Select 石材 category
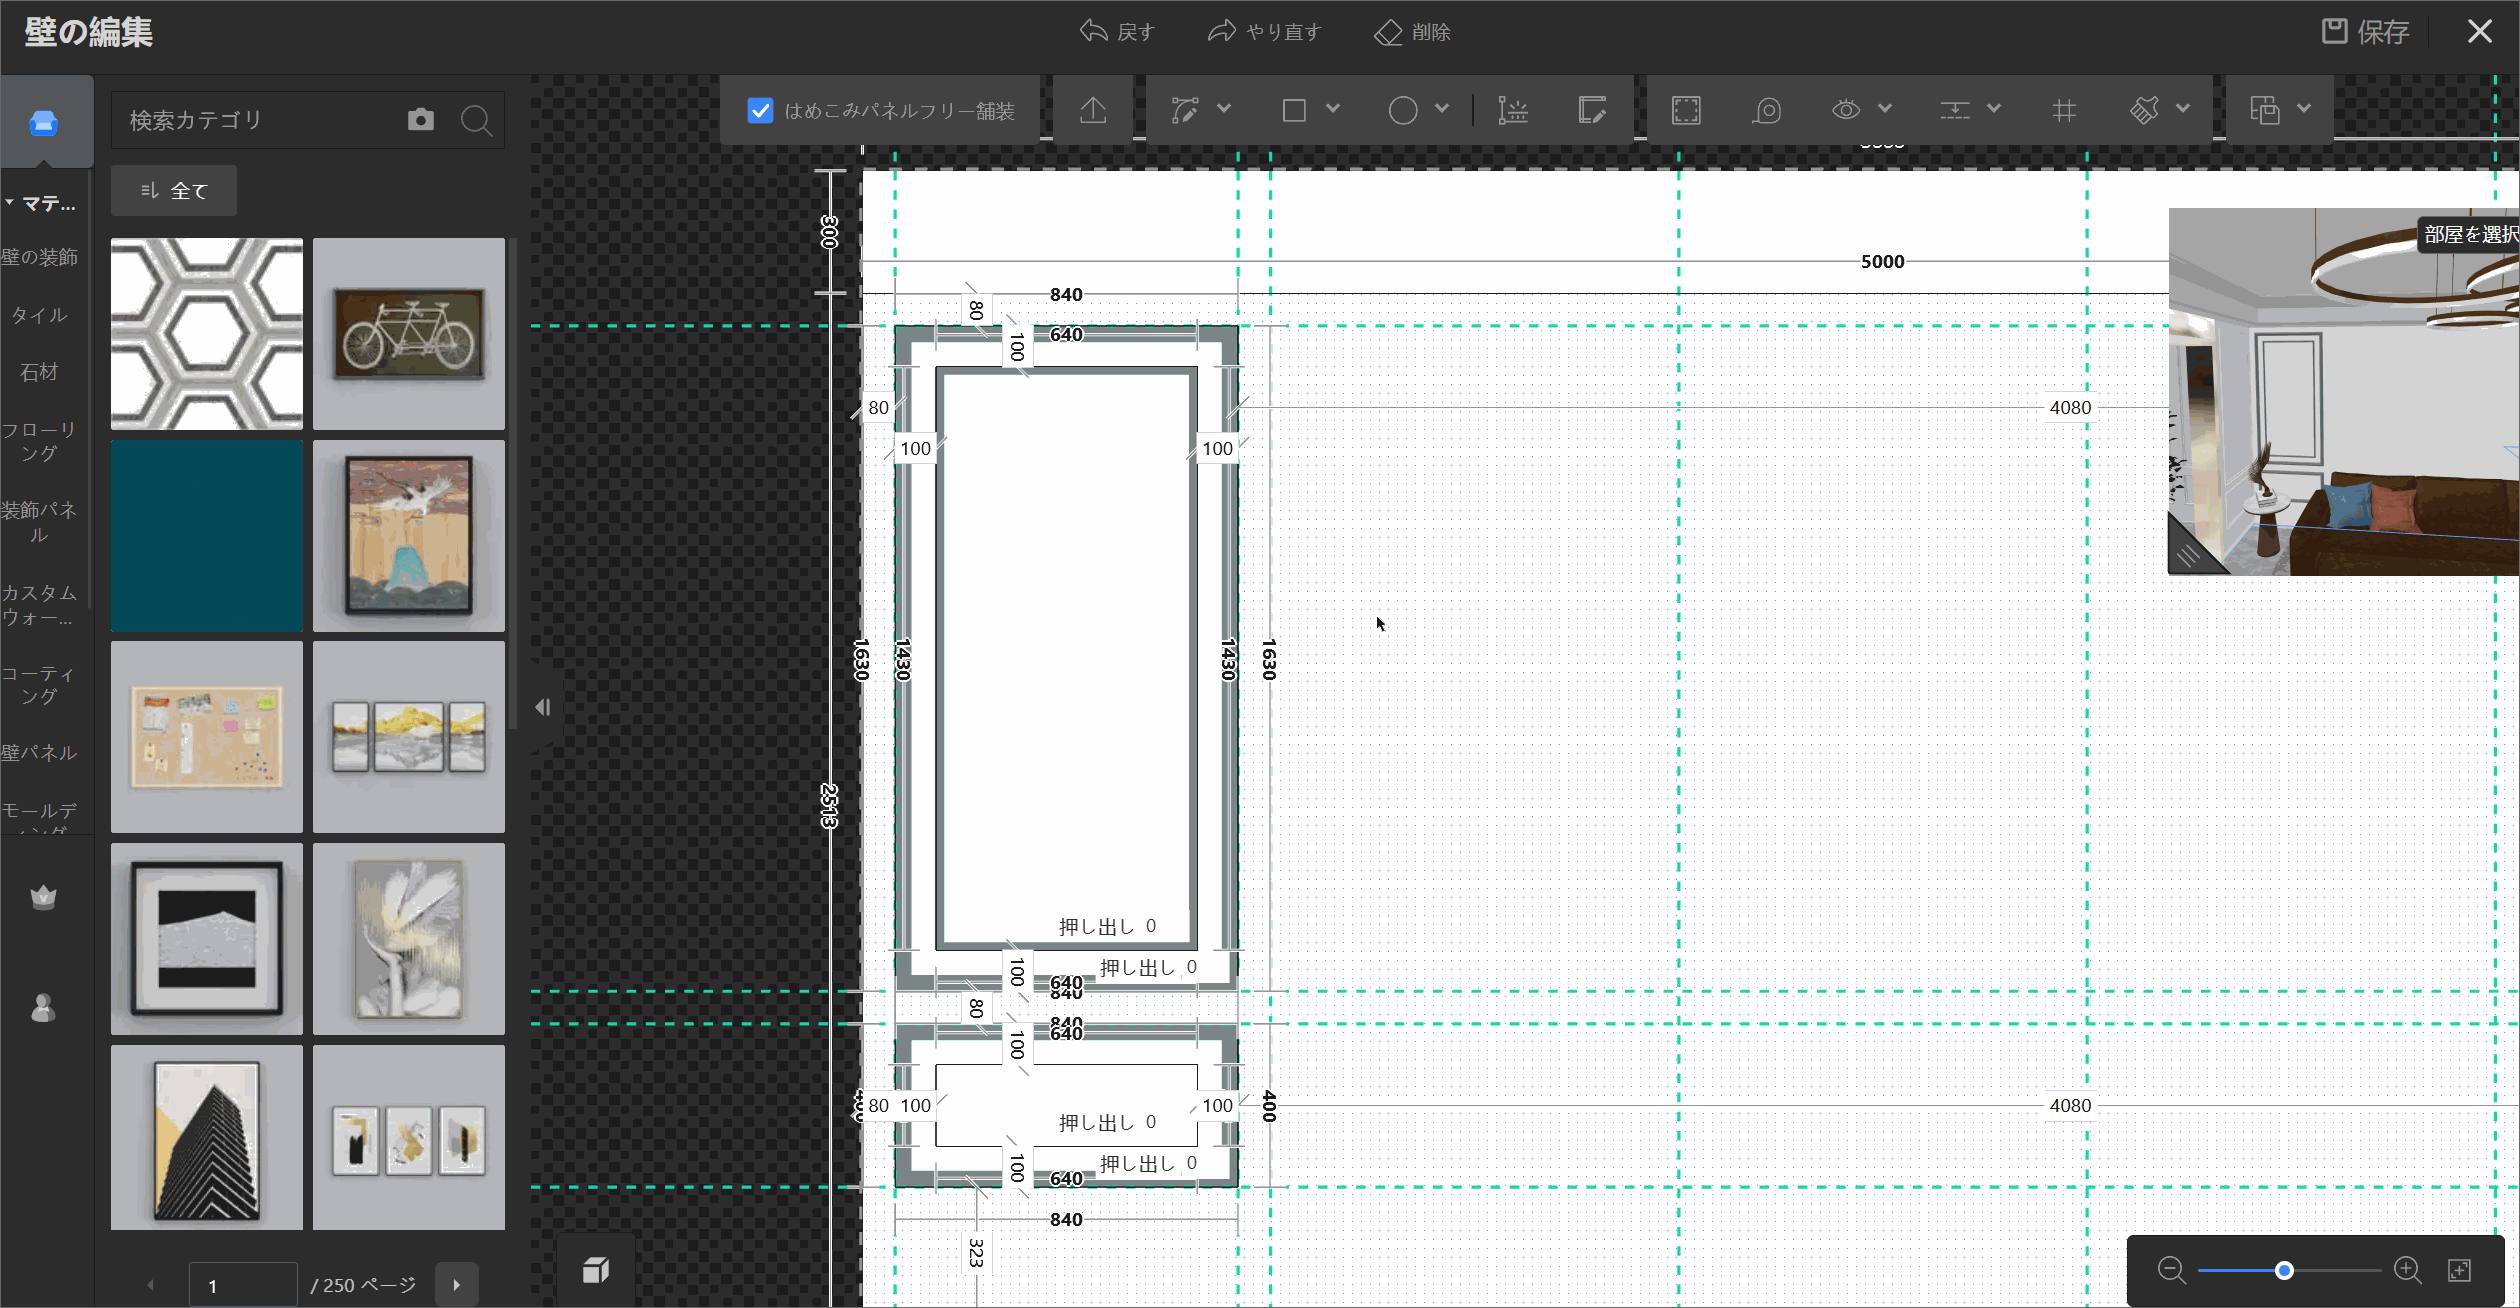The height and width of the screenshot is (1308, 2520). pyautogui.click(x=40, y=372)
